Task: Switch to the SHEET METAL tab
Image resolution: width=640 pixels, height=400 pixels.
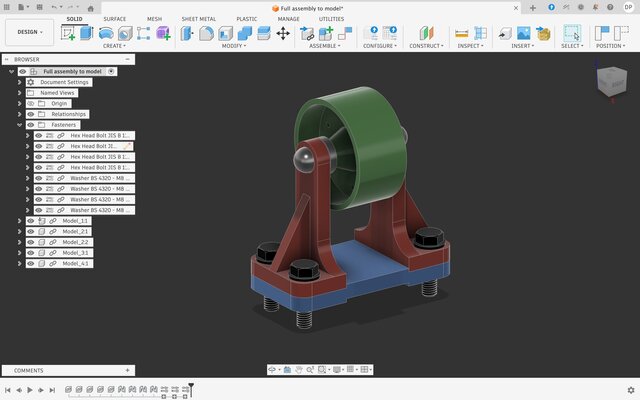Action: point(197,19)
